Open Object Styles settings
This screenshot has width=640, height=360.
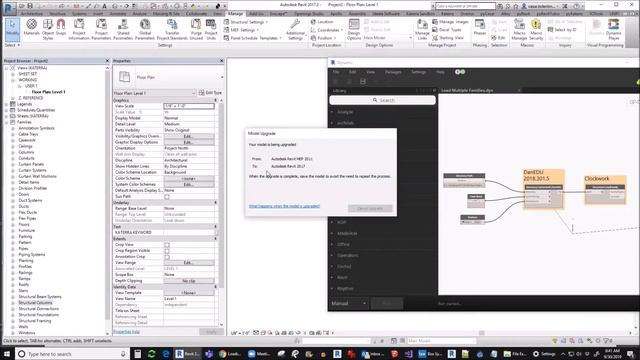pyautogui.click(x=48, y=29)
